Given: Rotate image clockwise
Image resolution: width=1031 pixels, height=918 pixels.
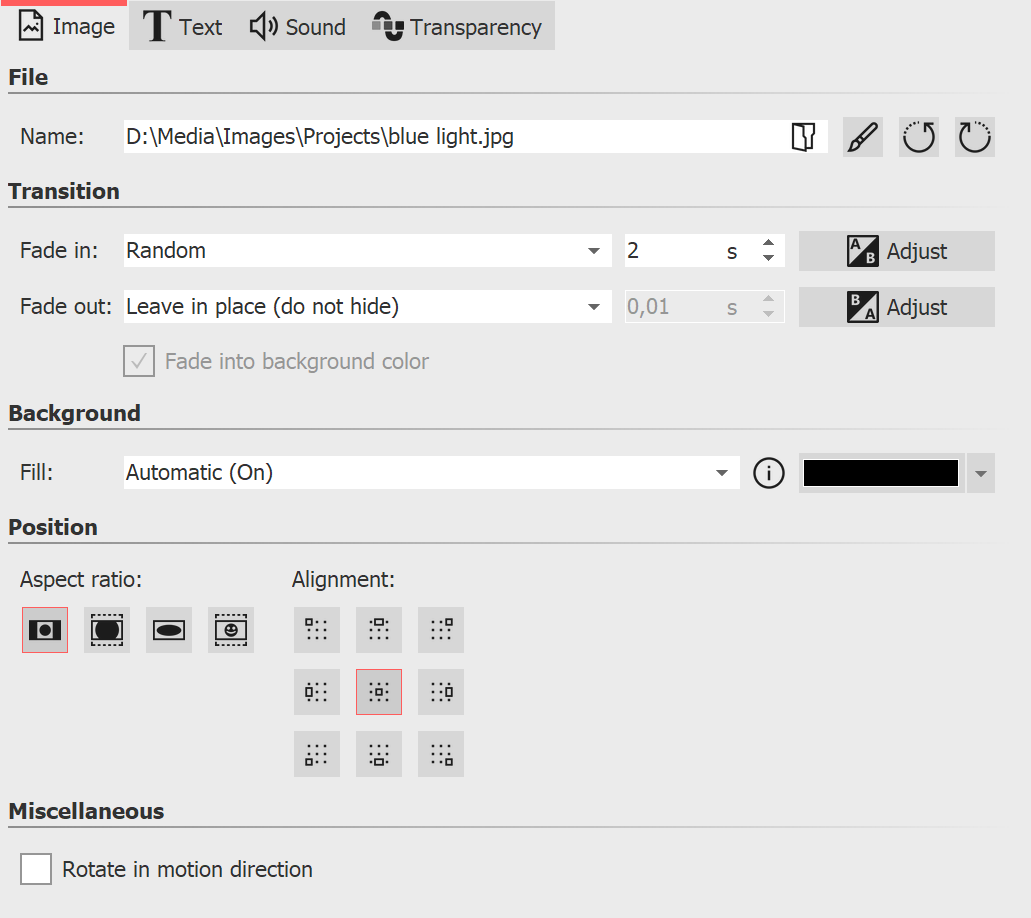Looking at the screenshot, I should tap(974, 137).
